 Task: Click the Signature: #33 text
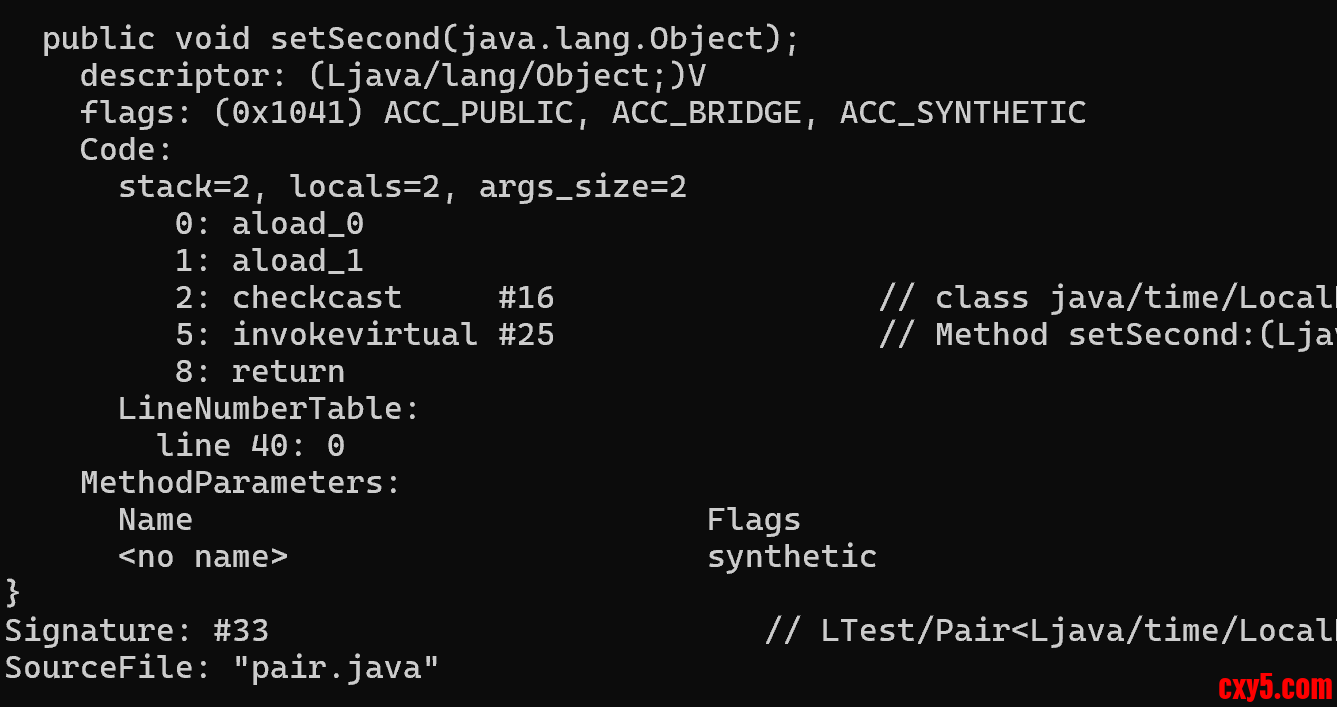pos(137,631)
